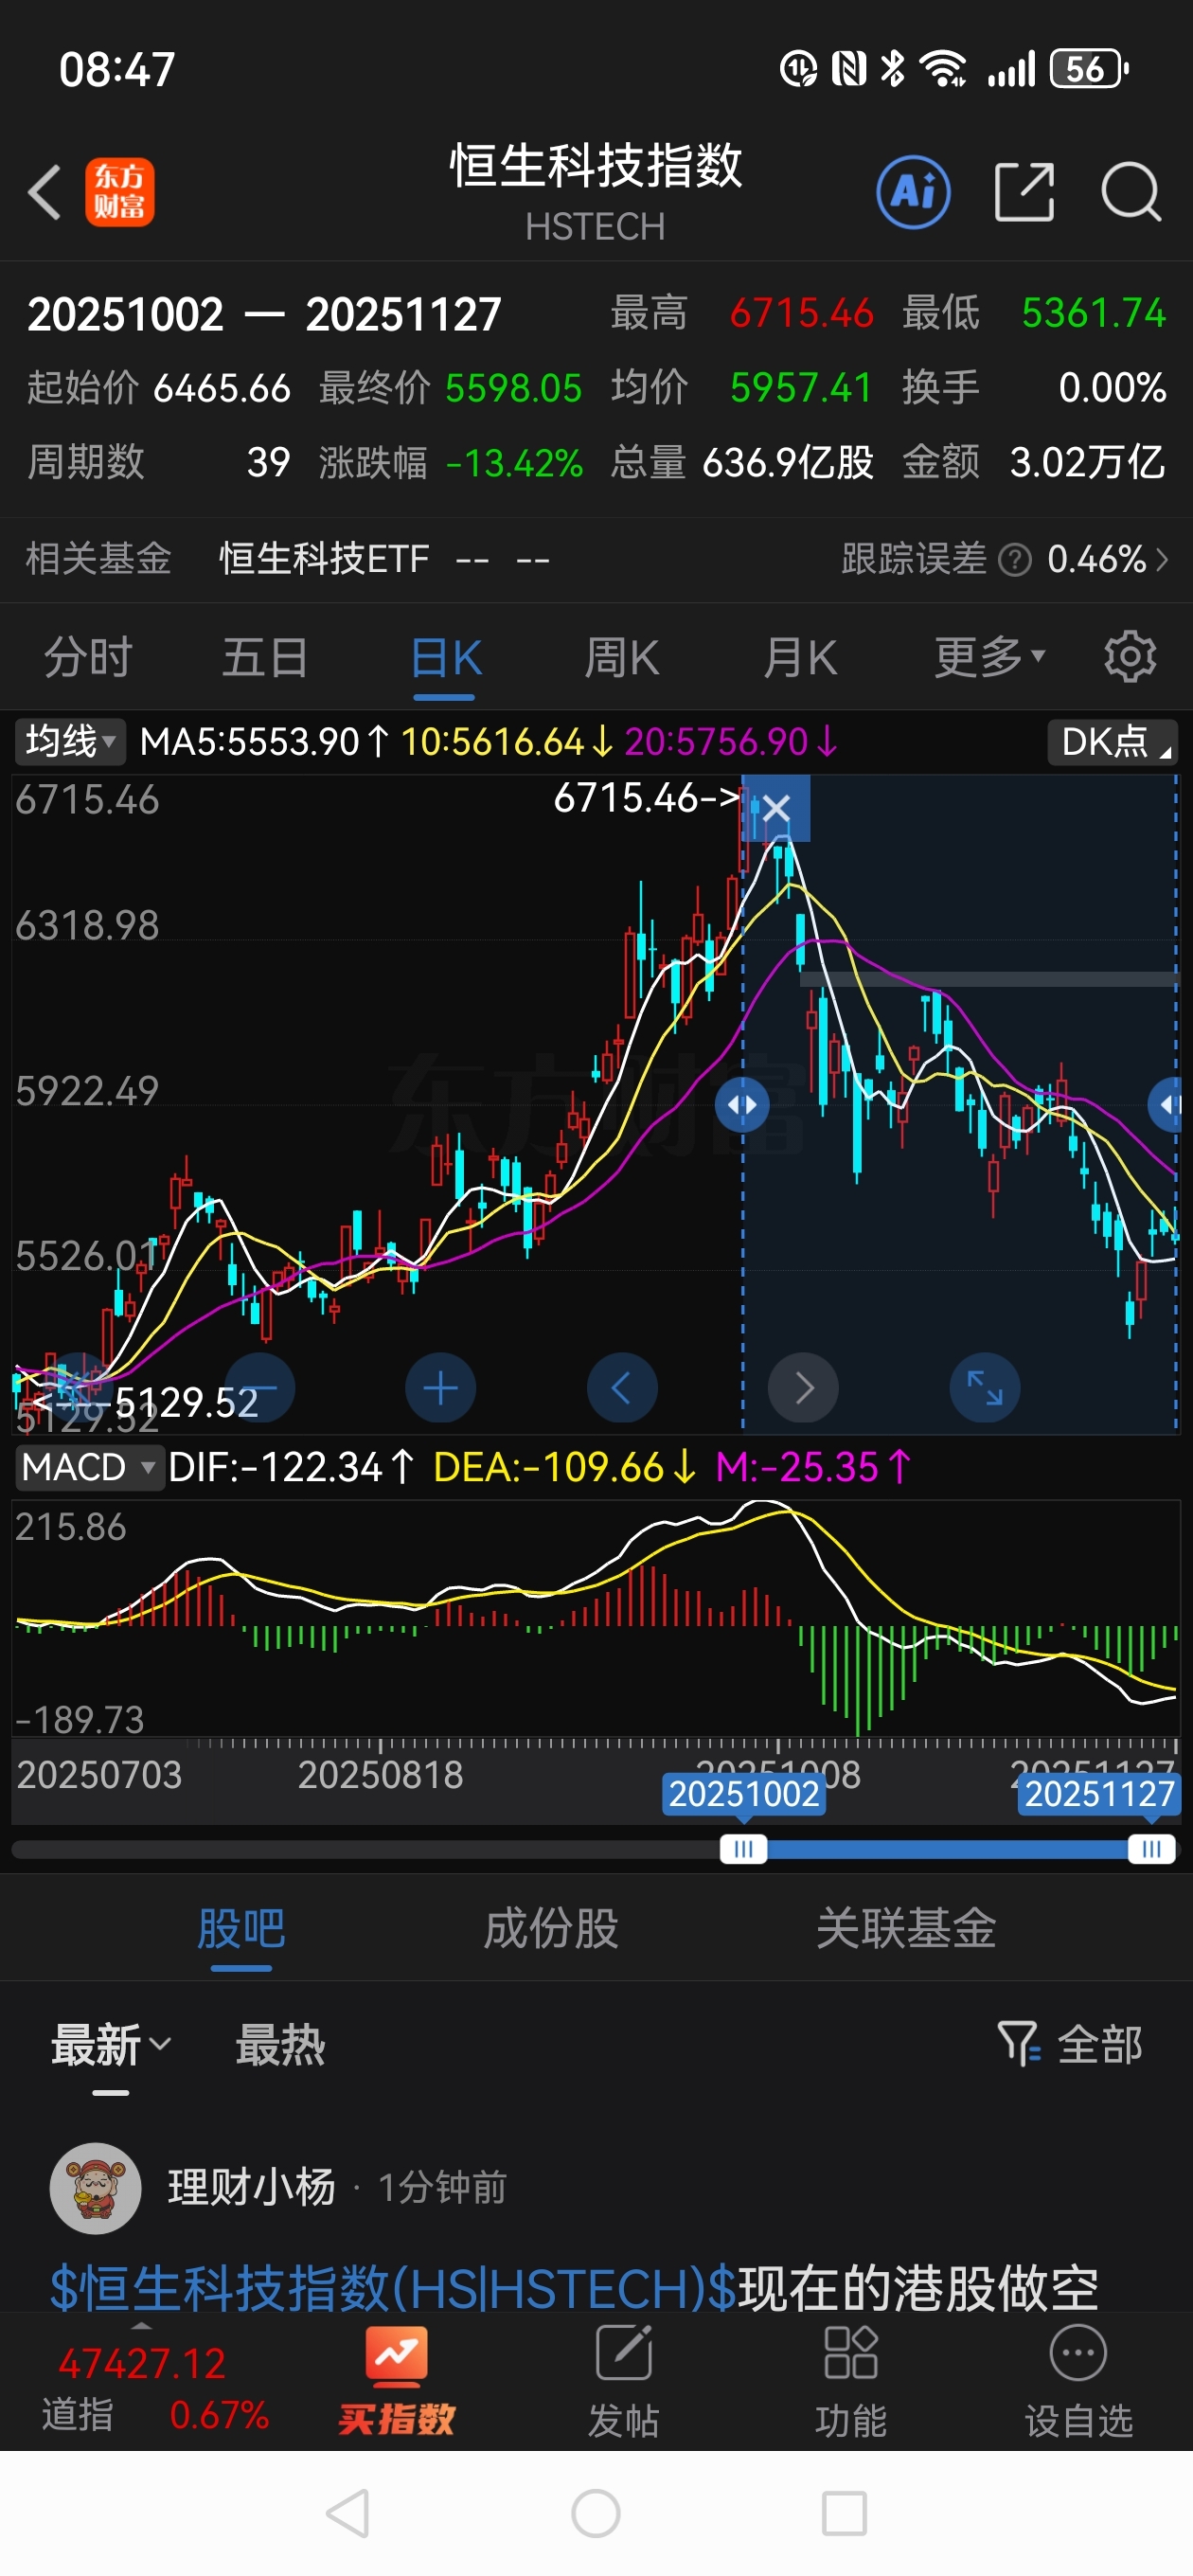Open the 恒生科技ETF related fund
Viewport: 1193px width, 2576px height.
tap(324, 559)
